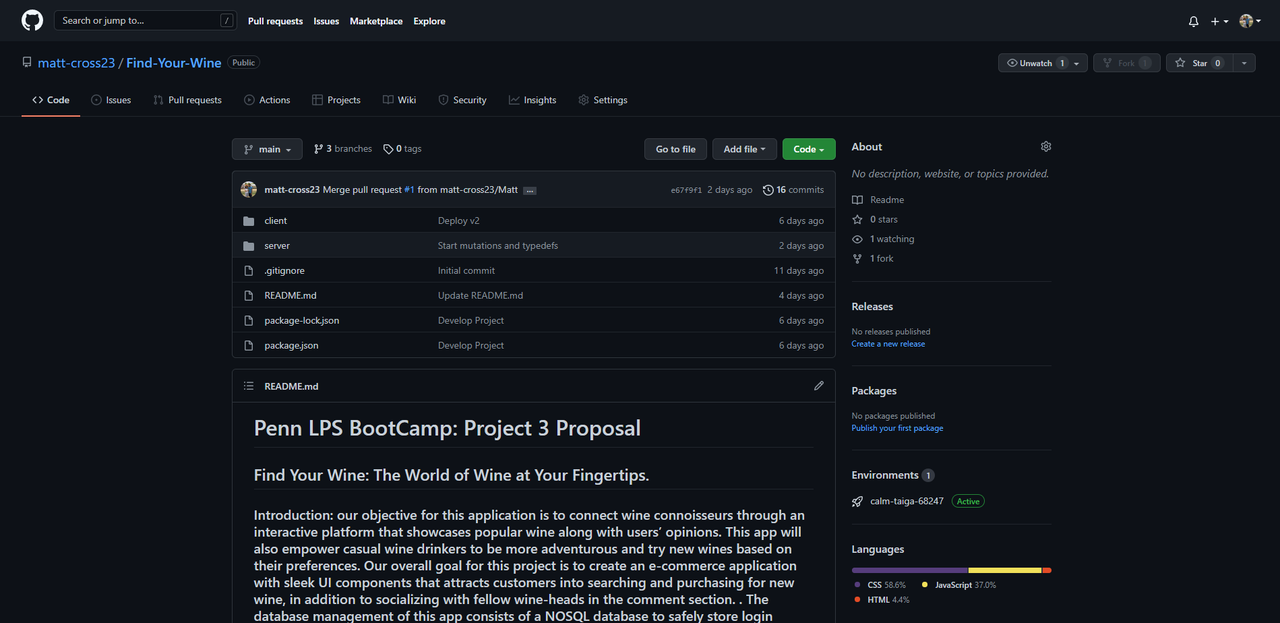Image resolution: width=1280 pixels, height=623 pixels.
Task: Open pull request #1 link
Action: tap(409, 190)
